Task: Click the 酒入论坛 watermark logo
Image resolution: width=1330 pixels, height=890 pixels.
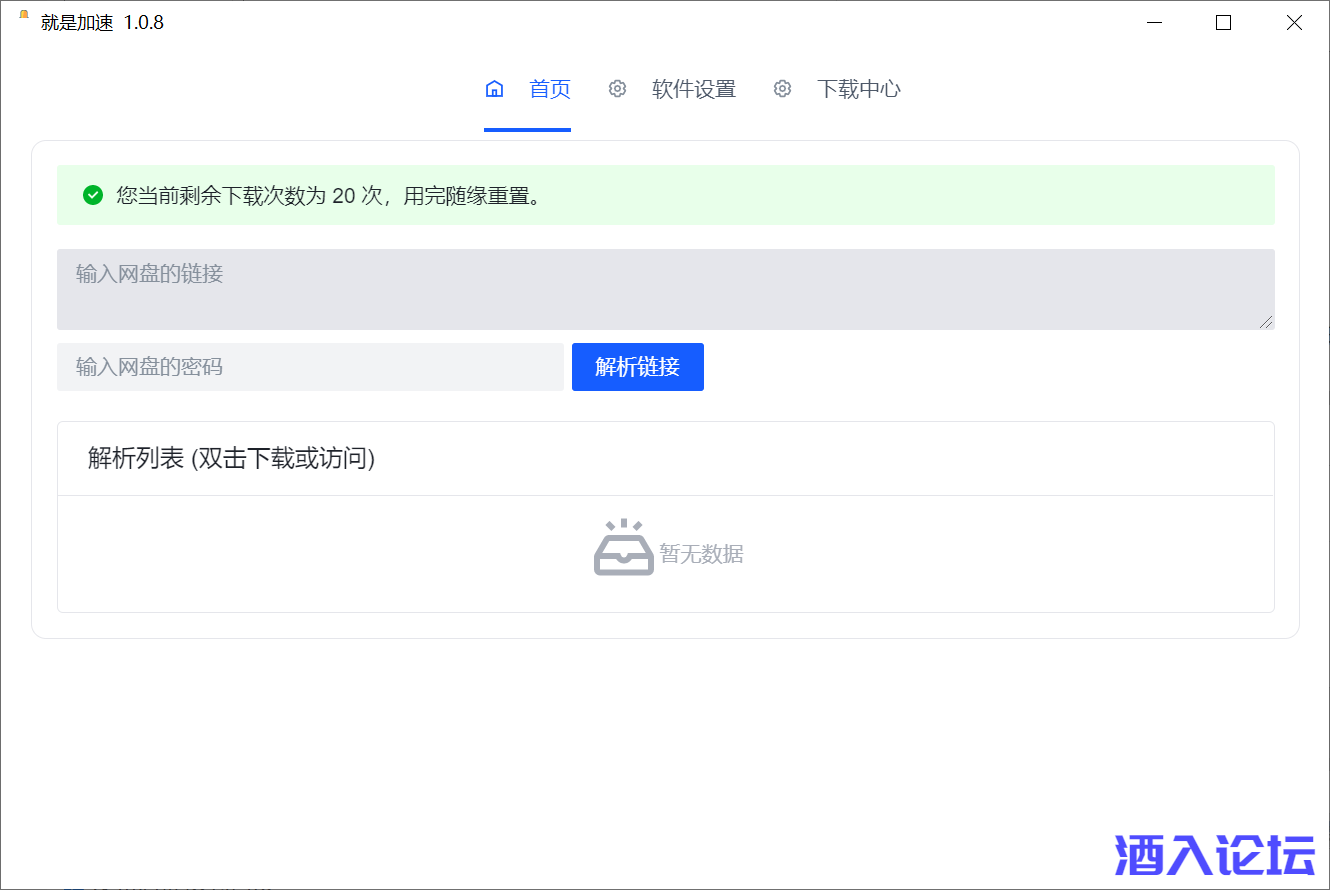Action: 1215,855
